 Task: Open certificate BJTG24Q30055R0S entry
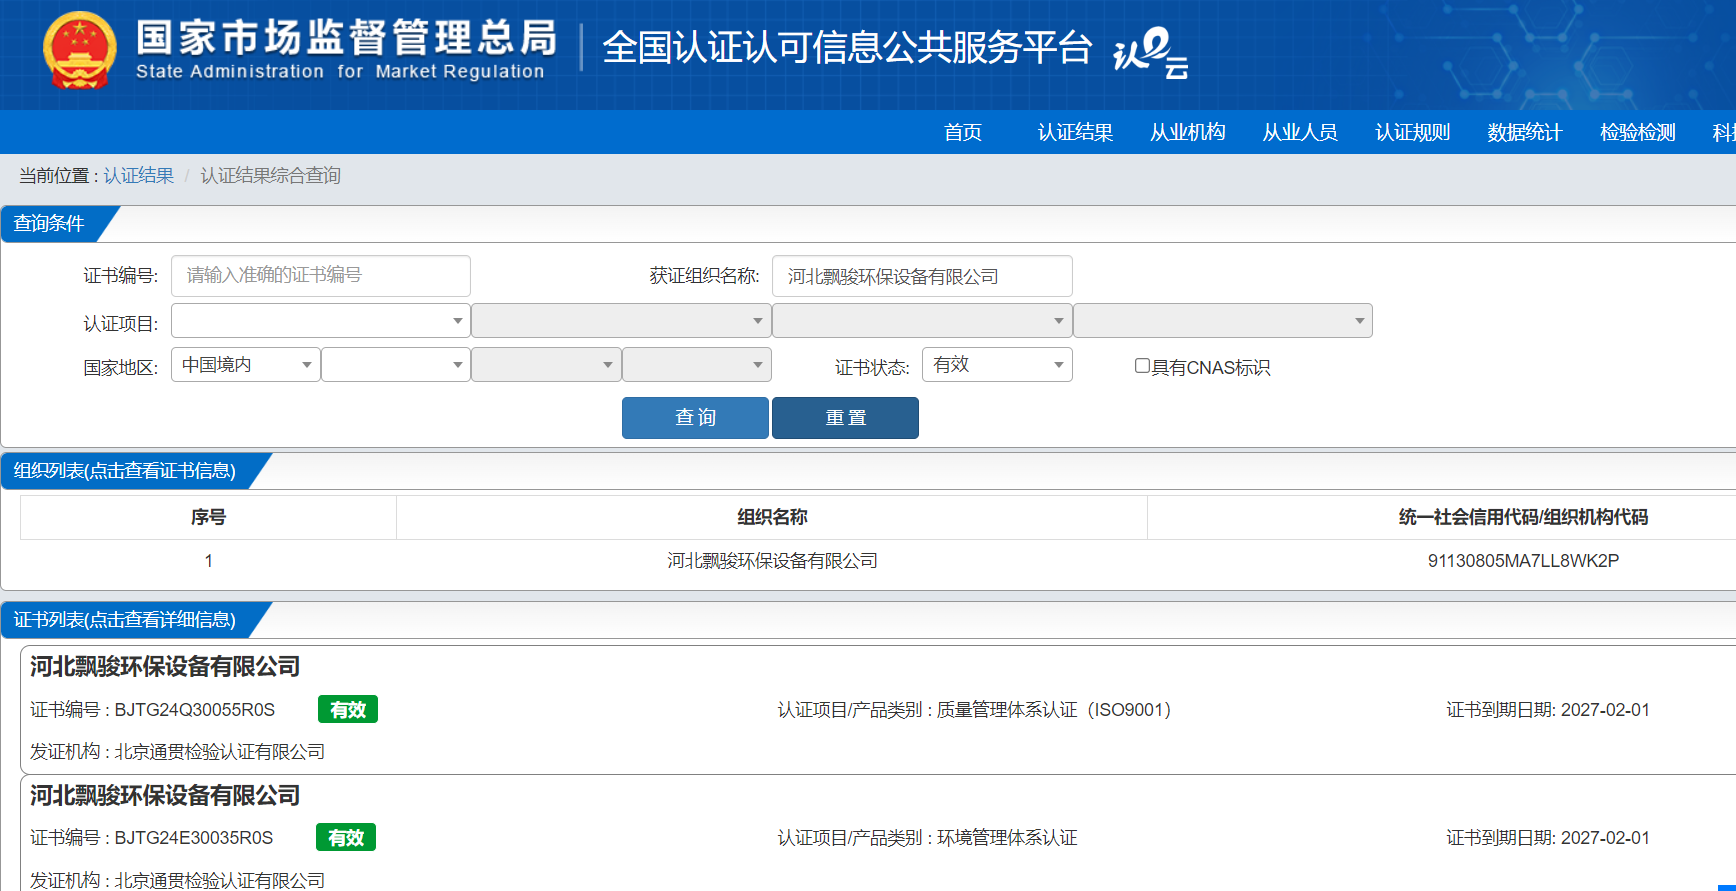[x=152, y=710]
